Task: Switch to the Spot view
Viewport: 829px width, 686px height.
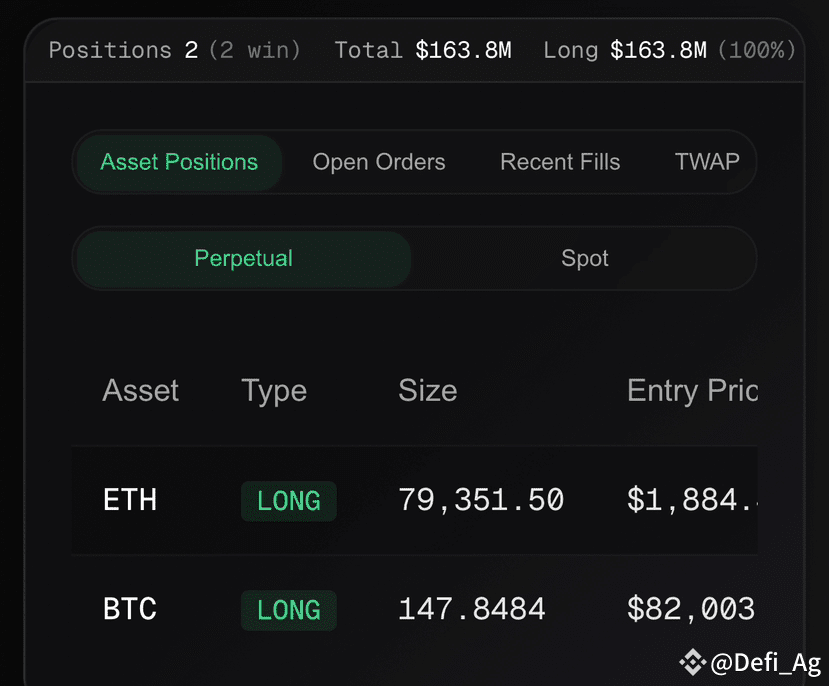Action: pyautogui.click(x=584, y=258)
